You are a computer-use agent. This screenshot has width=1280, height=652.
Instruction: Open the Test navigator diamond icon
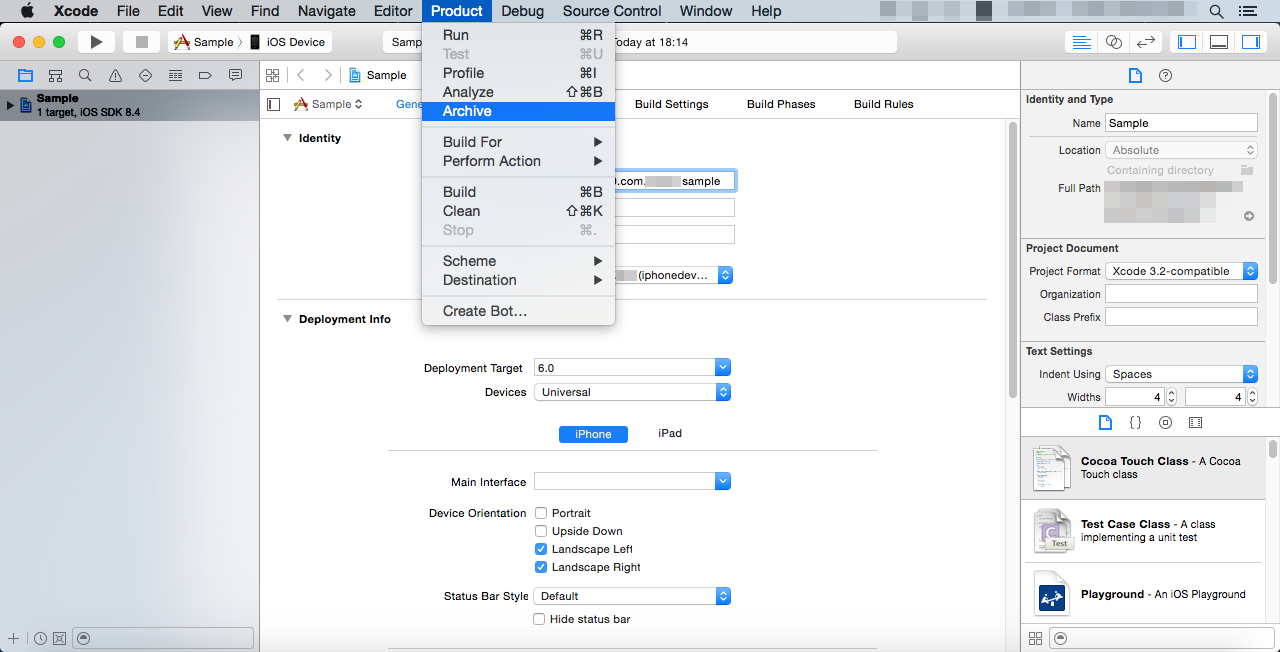pos(145,75)
